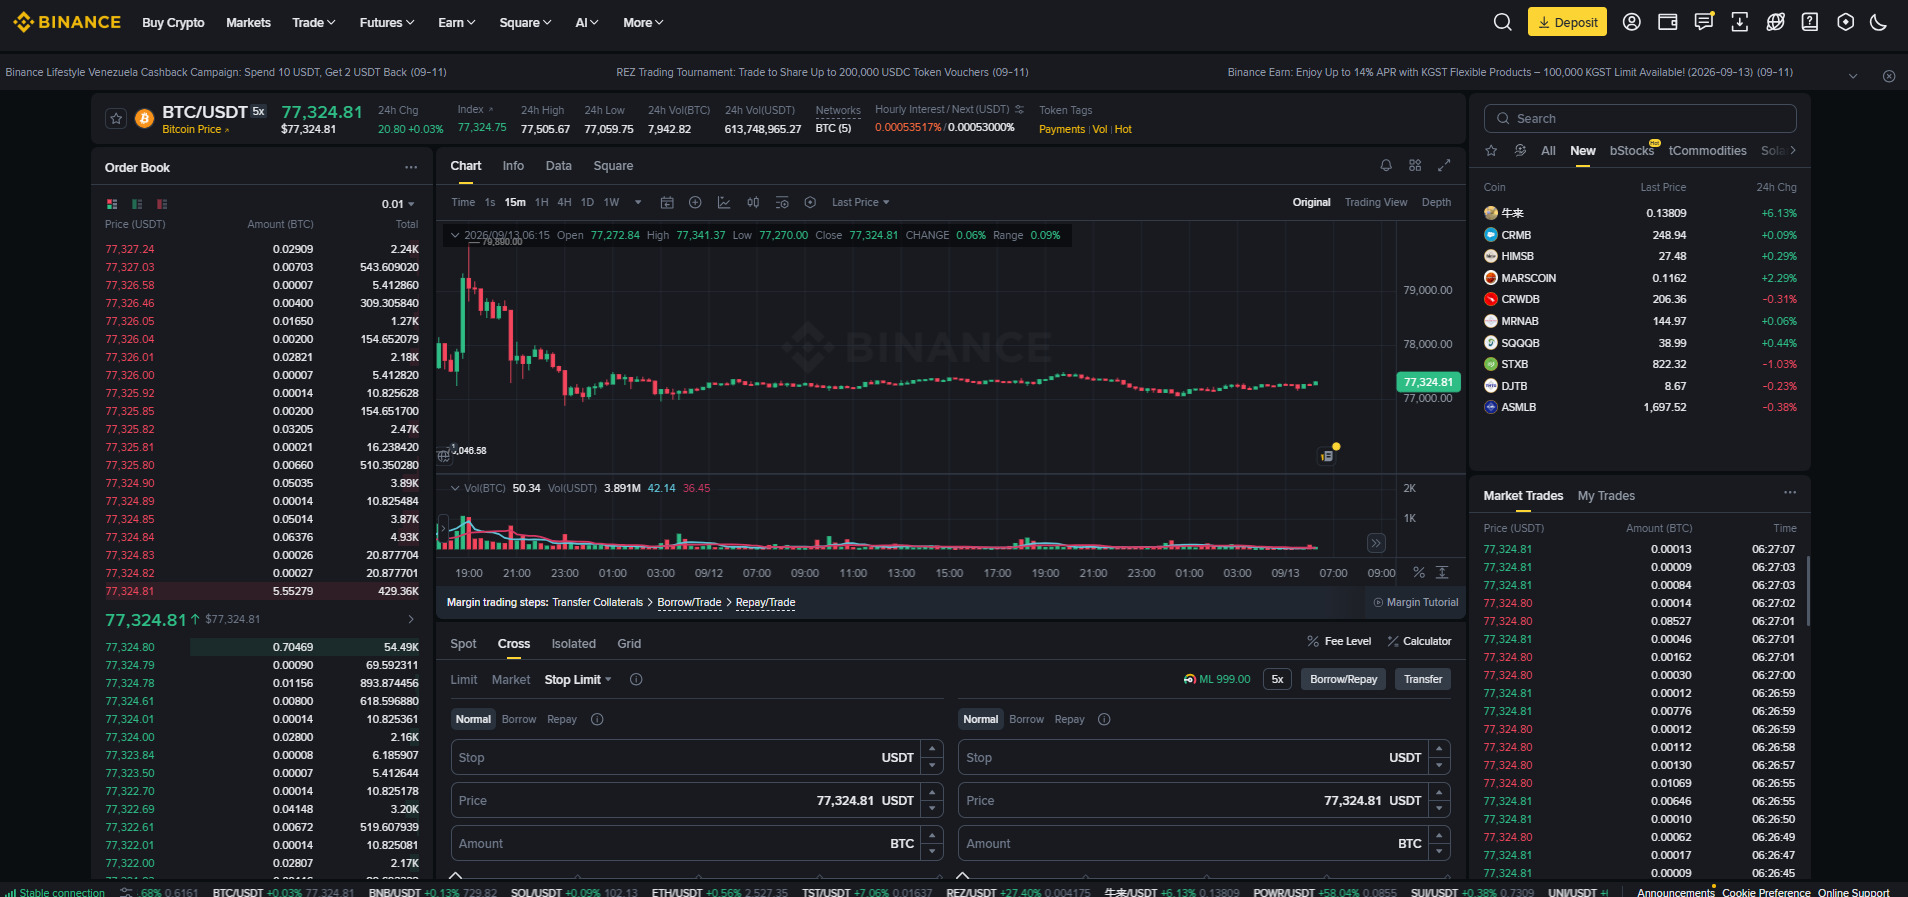Filter market list by favorites star
This screenshot has height=897, width=1908.
point(1491,151)
